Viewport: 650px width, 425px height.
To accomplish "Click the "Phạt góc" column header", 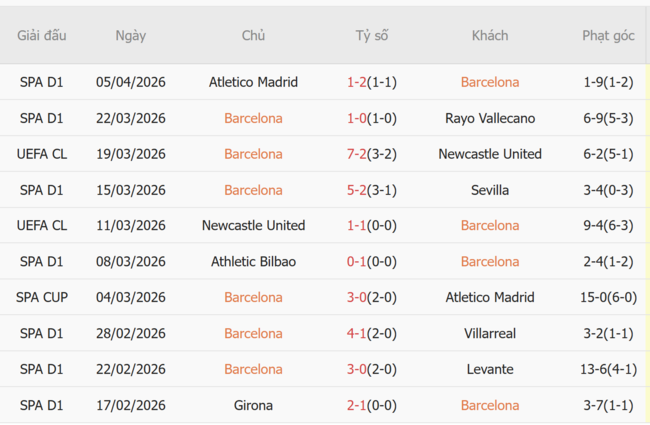I will pos(608,35).
